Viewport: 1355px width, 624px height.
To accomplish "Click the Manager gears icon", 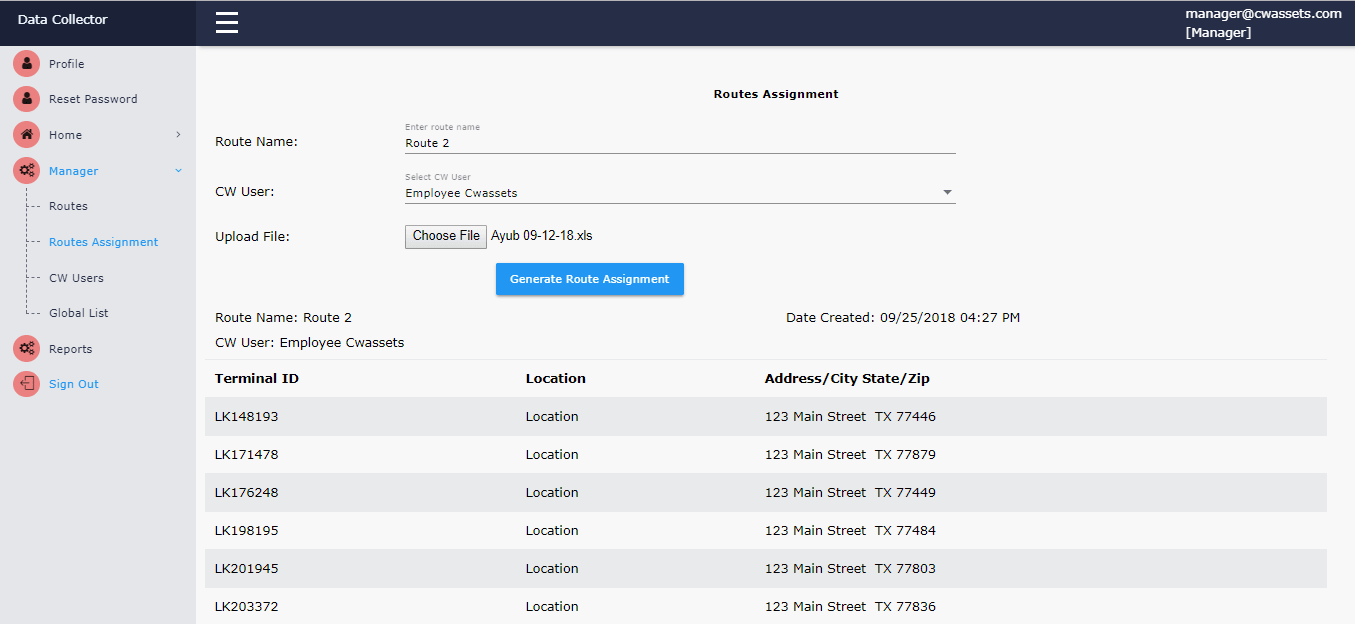I will [27, 171].
